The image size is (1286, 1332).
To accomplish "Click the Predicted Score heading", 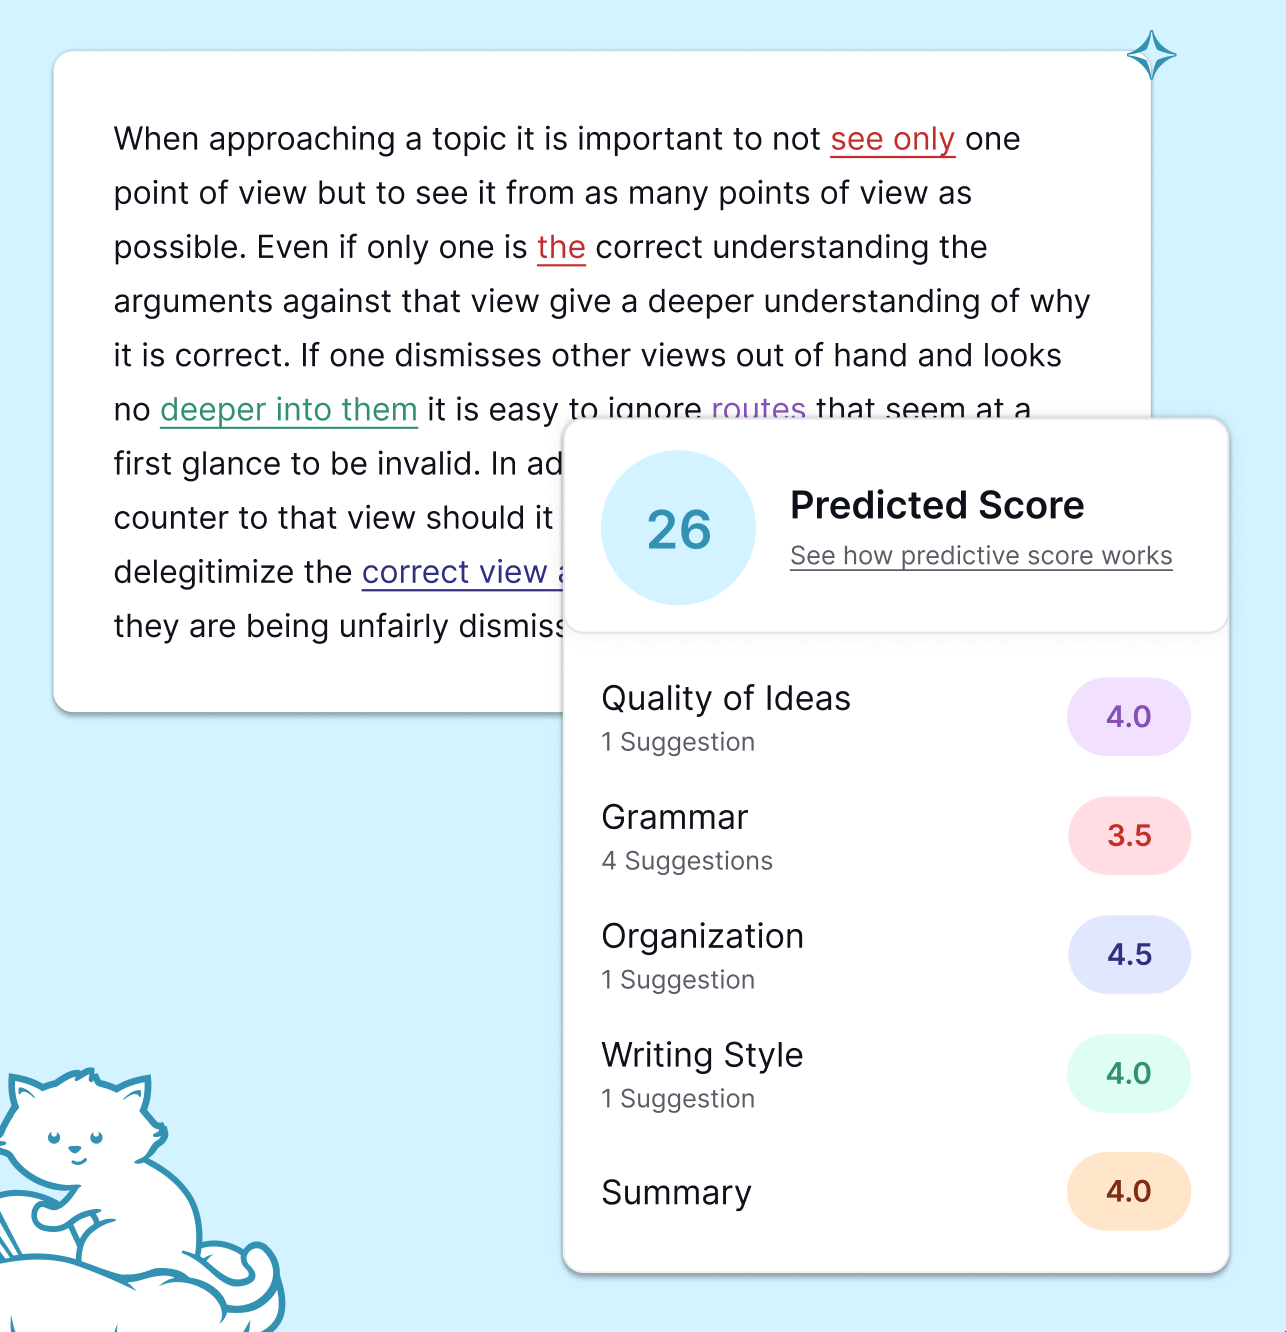I will click(x=937, y=506).
